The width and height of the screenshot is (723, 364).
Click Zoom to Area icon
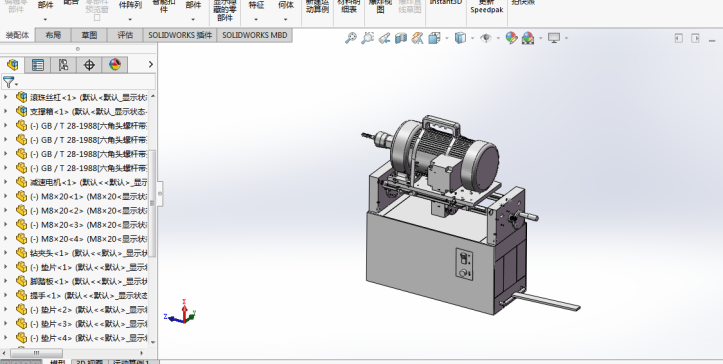367,38
